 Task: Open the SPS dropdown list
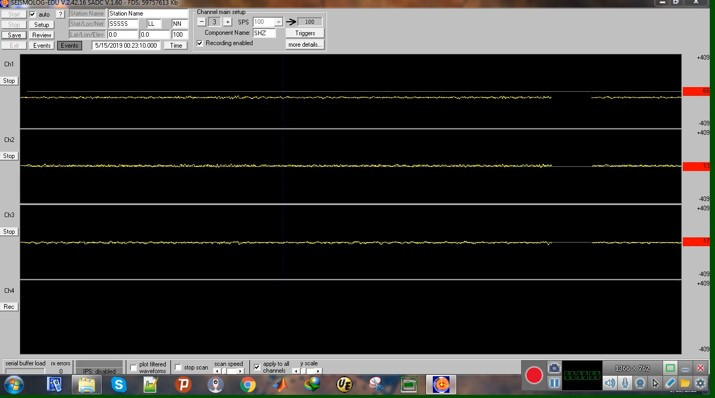278,22
